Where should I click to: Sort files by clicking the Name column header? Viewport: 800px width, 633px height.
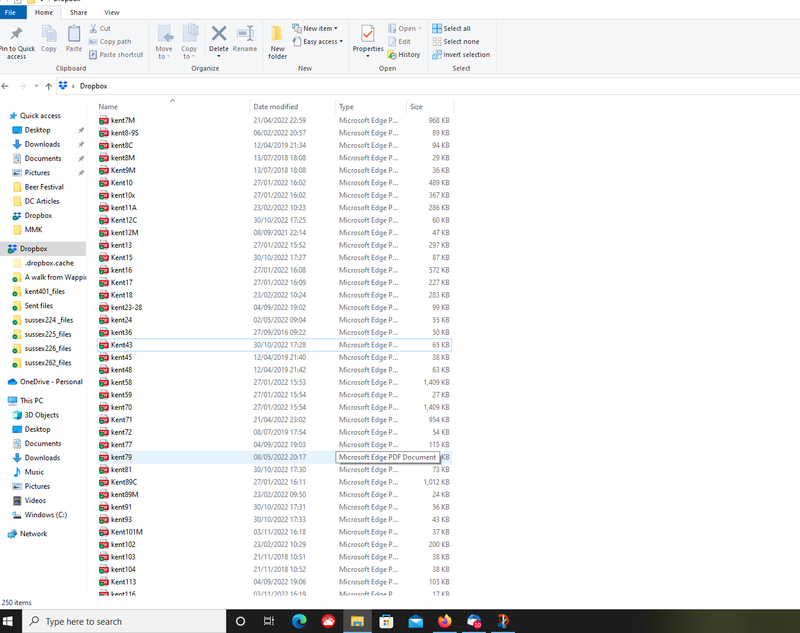pos(107,106)
